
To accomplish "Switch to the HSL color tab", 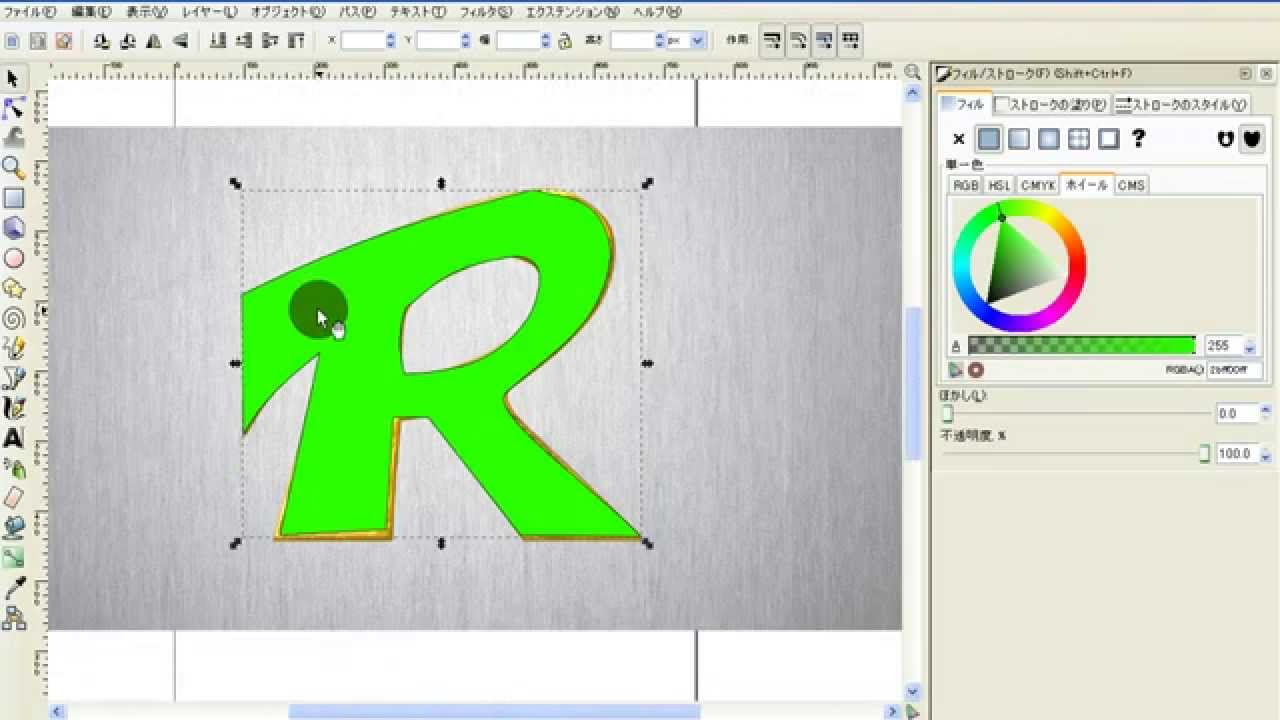I will [x=999, y=185].
